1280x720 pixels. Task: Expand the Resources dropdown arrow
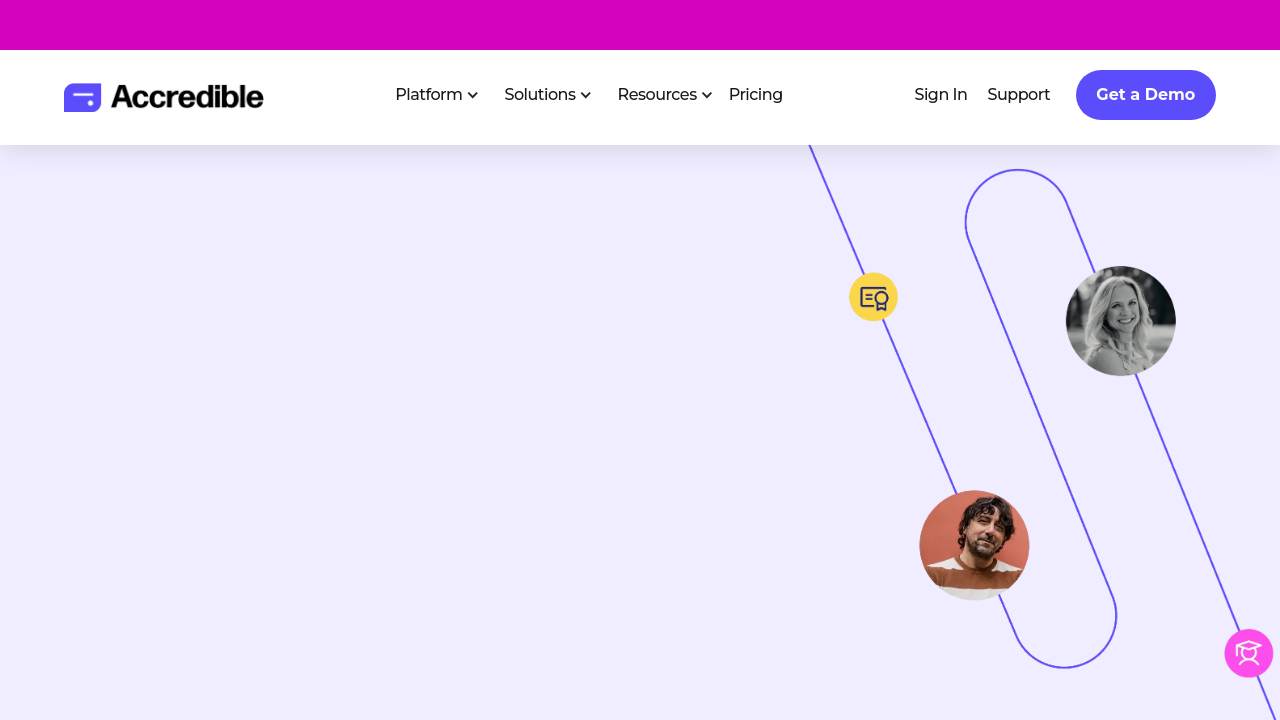point(707,96)
